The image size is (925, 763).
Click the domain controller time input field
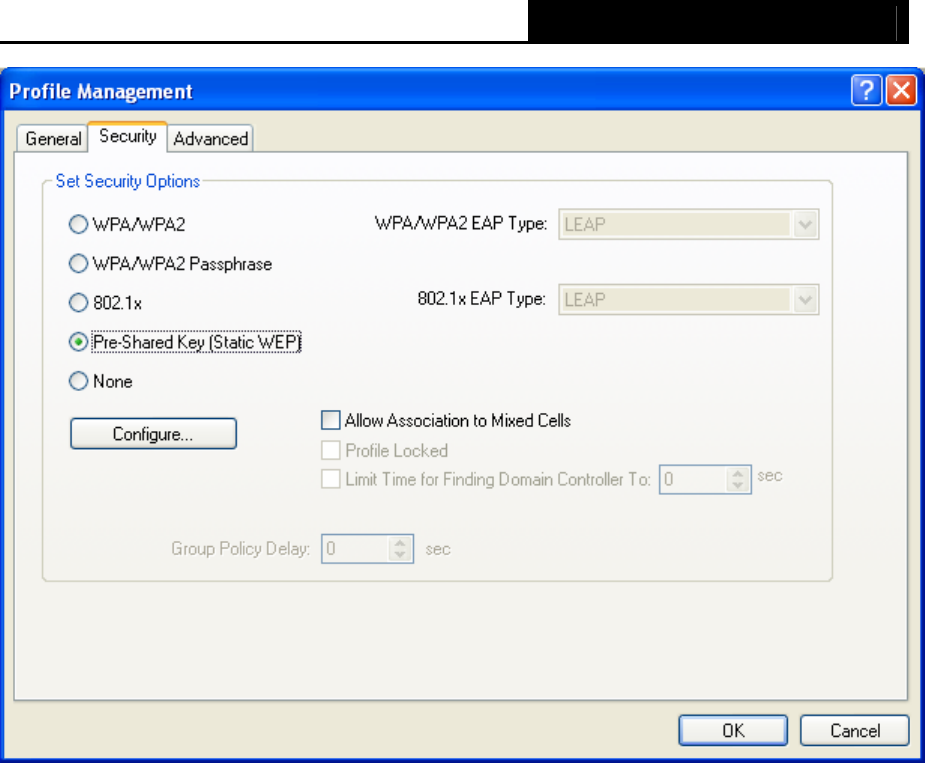pos(693,479)
